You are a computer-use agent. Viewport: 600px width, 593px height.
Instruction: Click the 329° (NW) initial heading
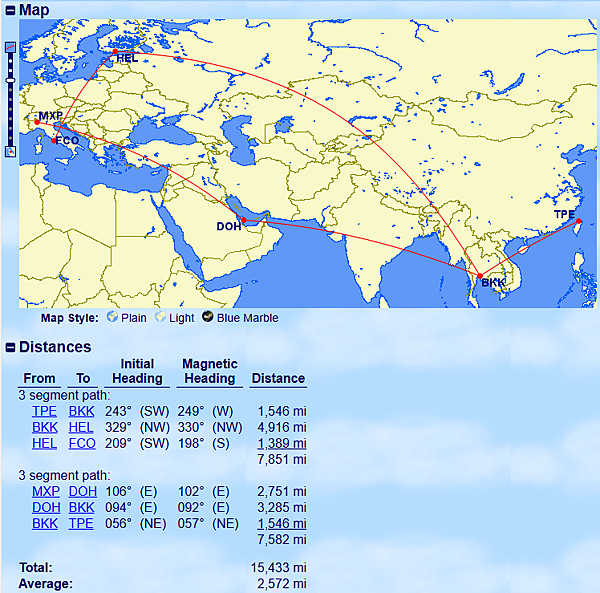pos(137,427)
